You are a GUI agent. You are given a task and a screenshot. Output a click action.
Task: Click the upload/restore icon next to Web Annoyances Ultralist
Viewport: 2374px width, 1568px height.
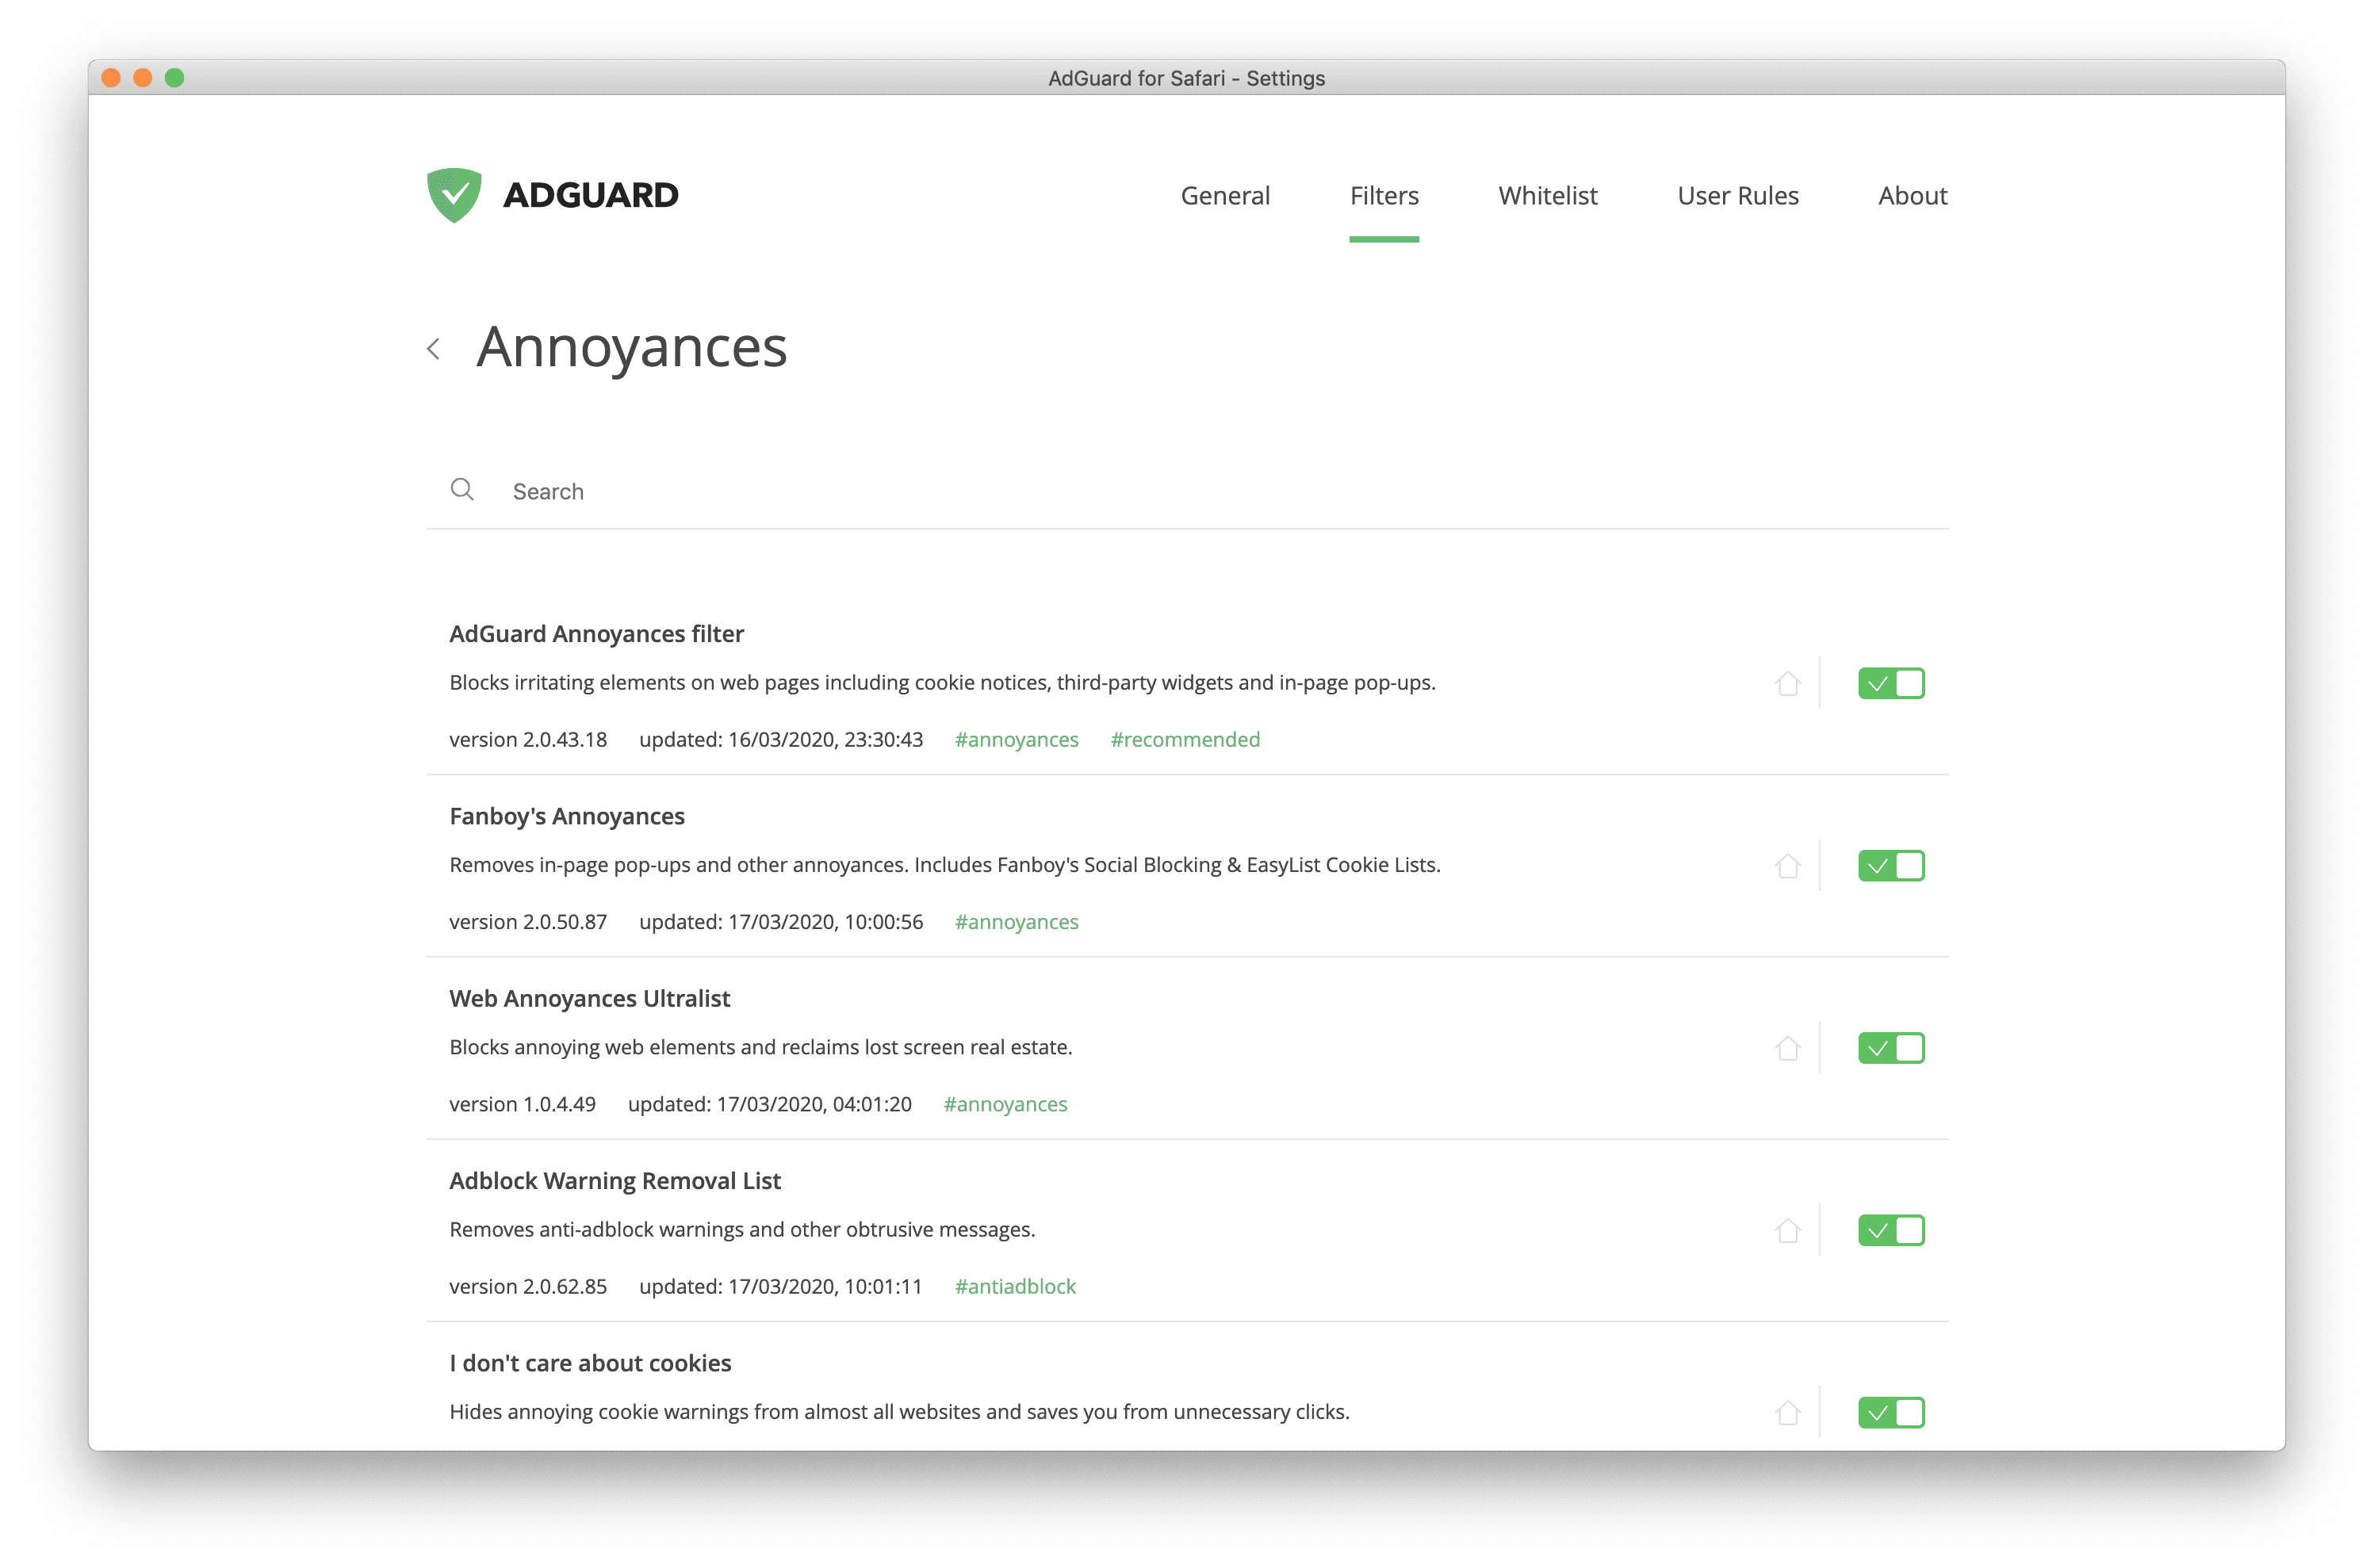point(1786,1048)
